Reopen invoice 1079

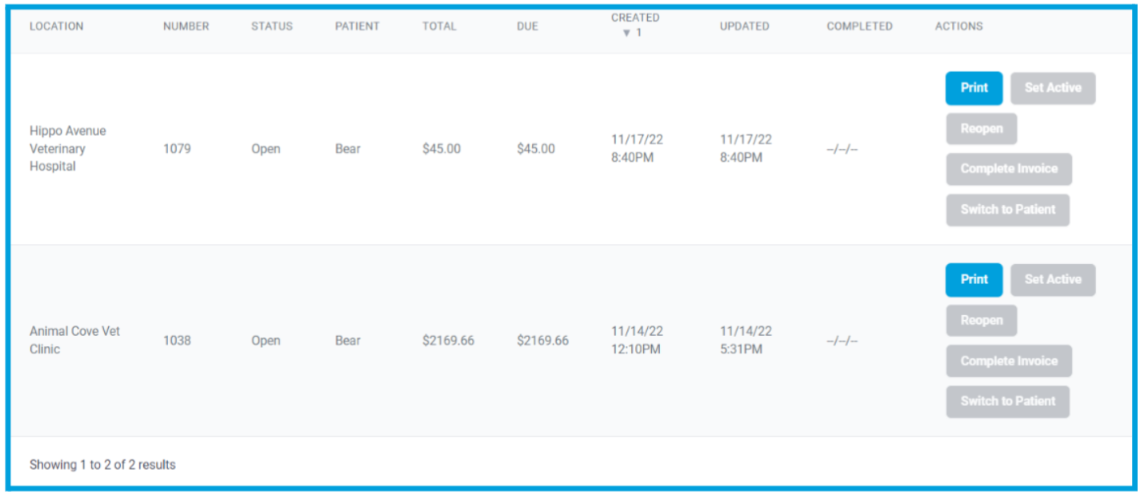[x=981, y=129]
